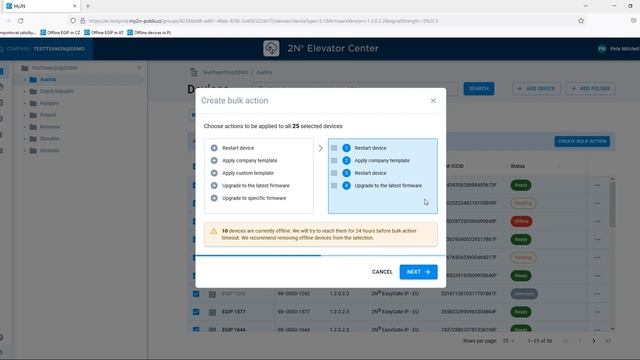
Task: Bookmark this page with the star icon
Action: (x=581, y=20)
